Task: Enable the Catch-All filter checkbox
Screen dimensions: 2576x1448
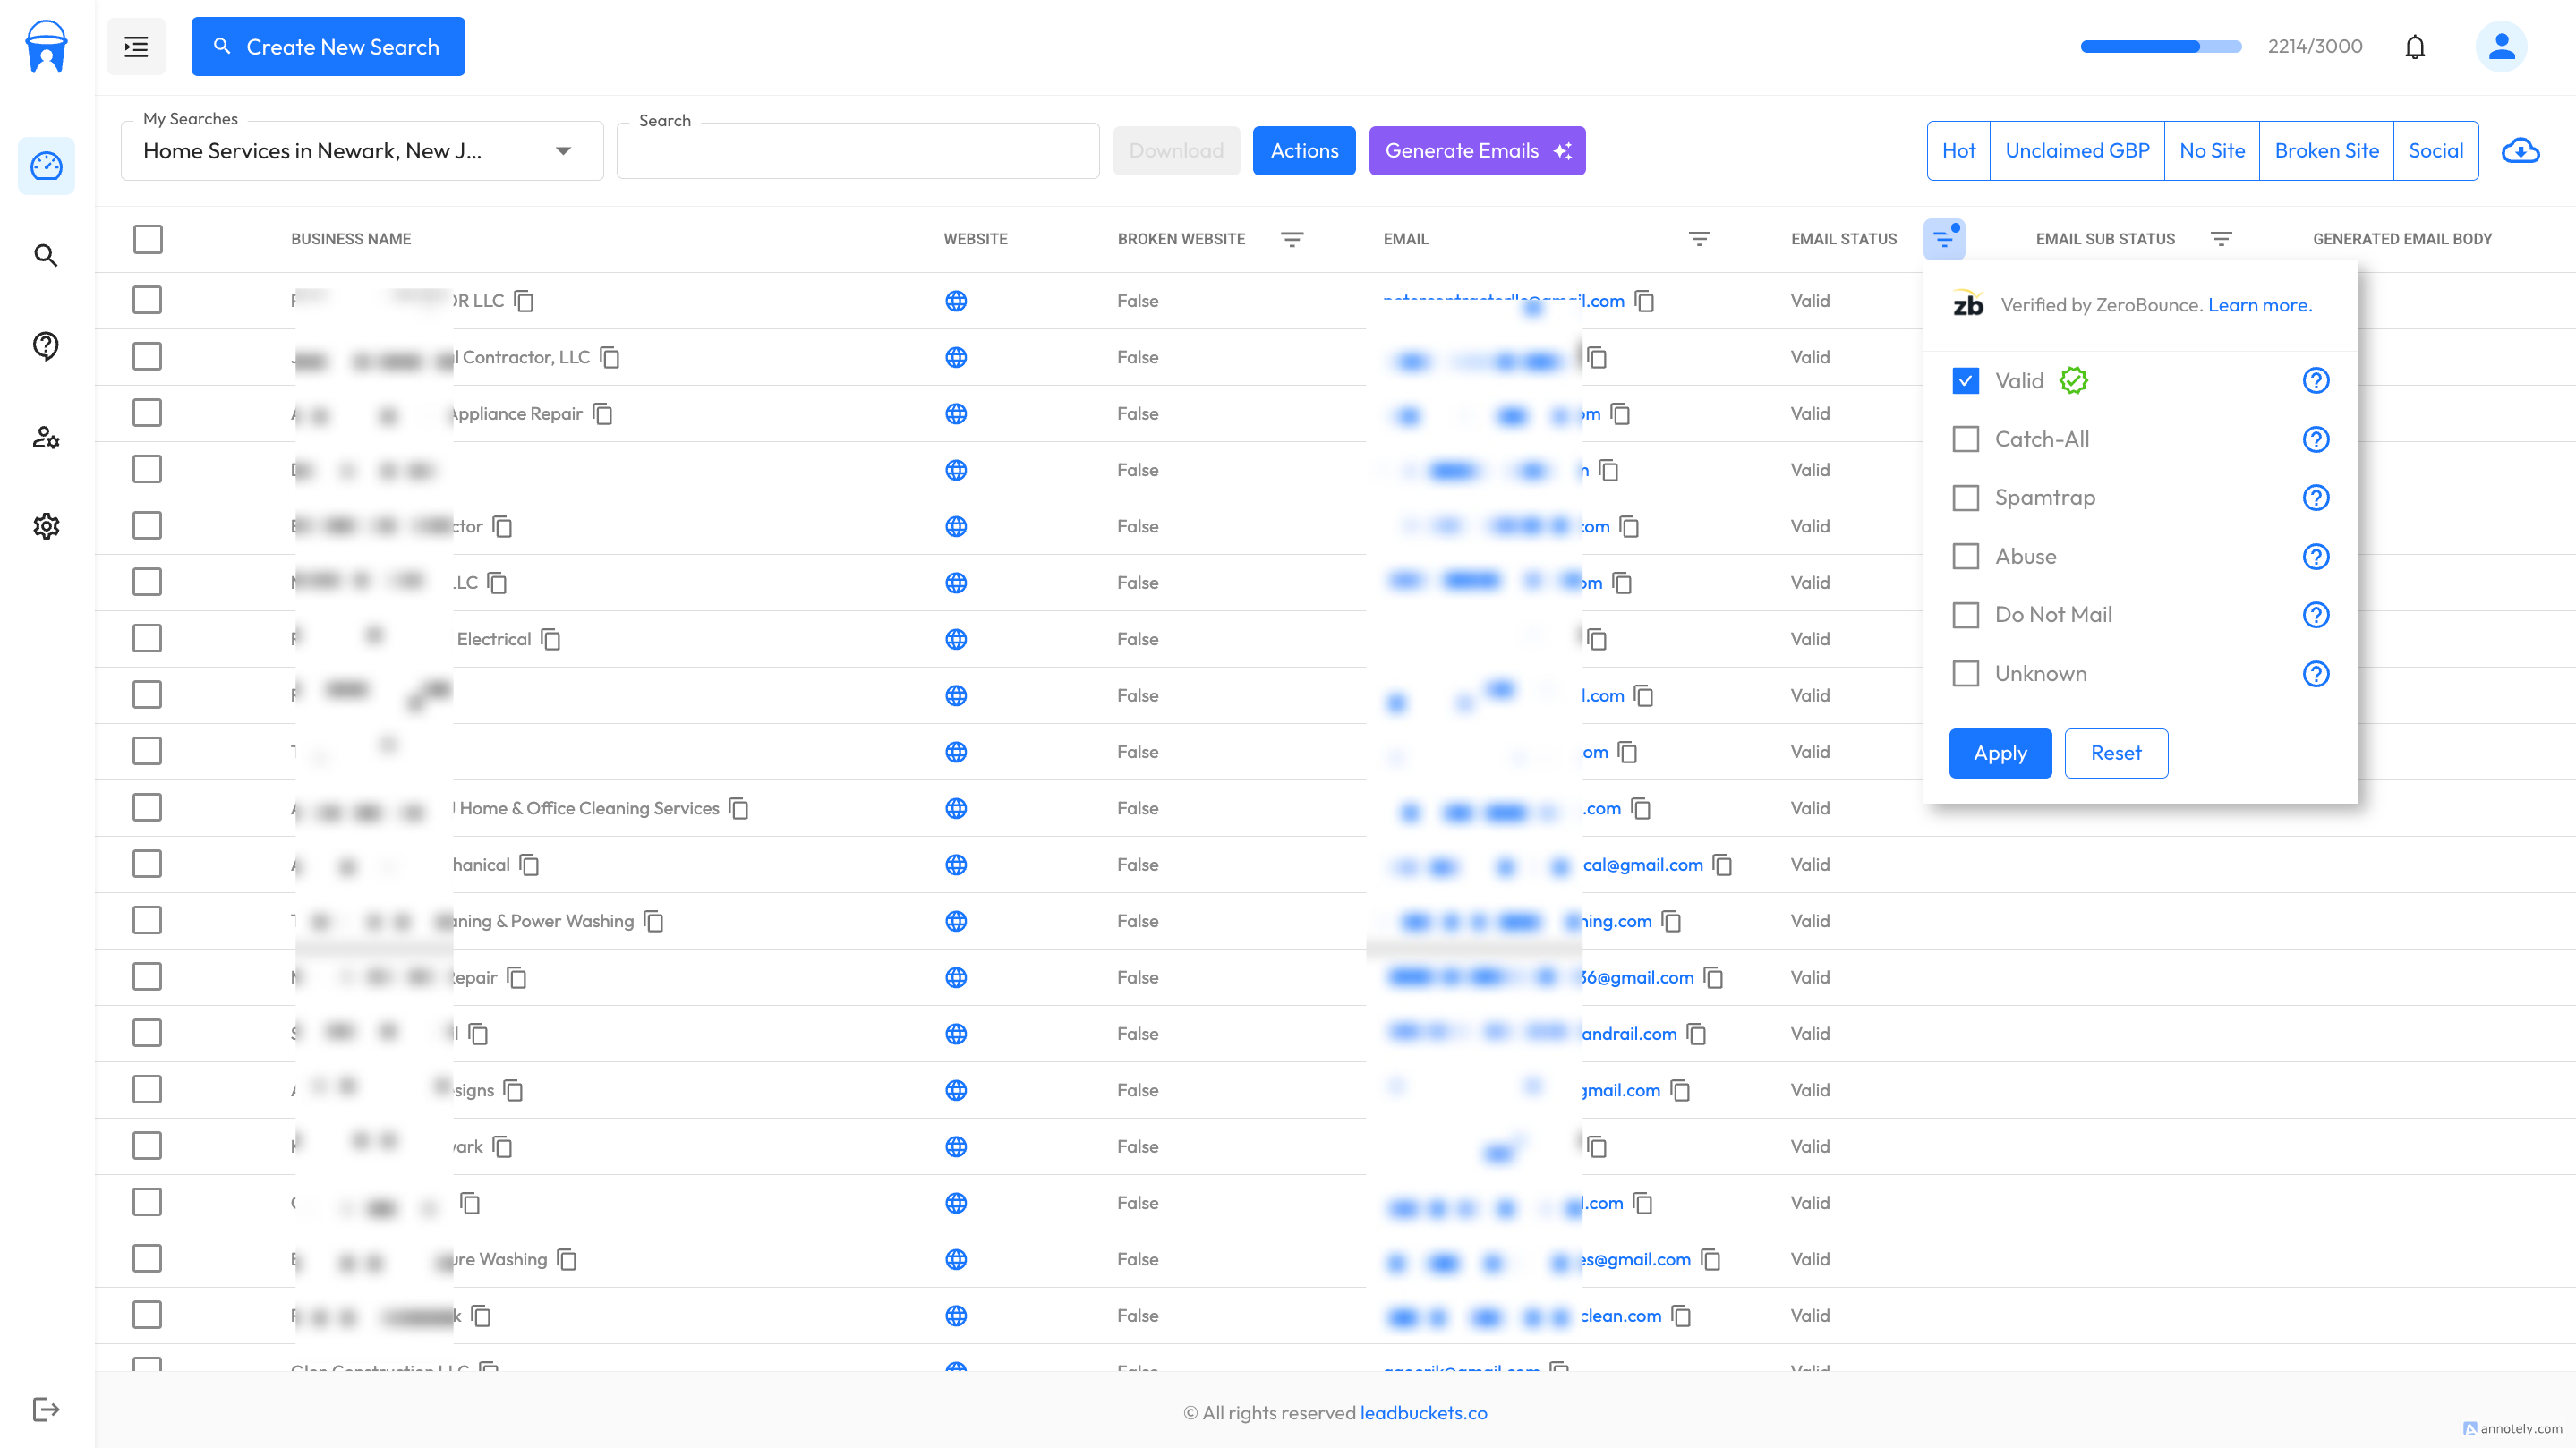Action: 1965,439
